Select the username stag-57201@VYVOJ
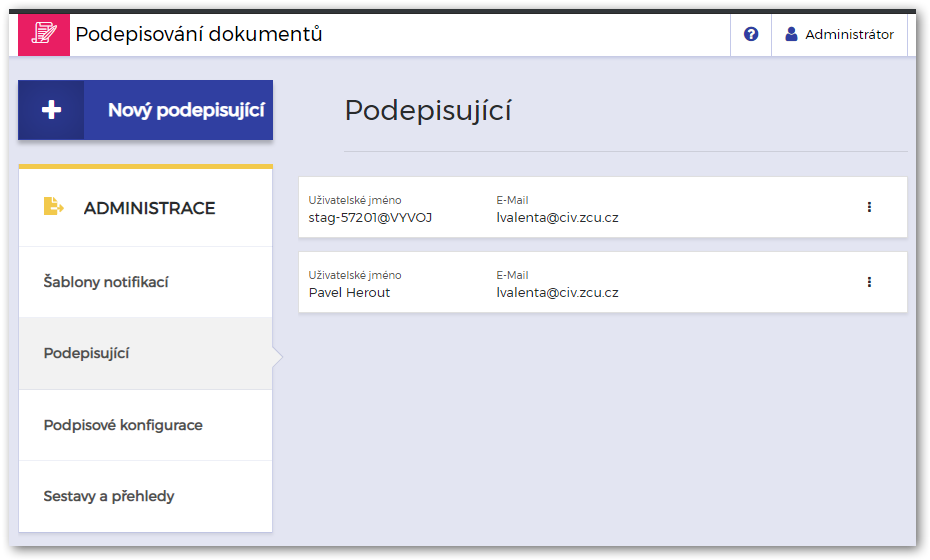Viewport: 930px width, 560px height. click(x=370, y=217)
